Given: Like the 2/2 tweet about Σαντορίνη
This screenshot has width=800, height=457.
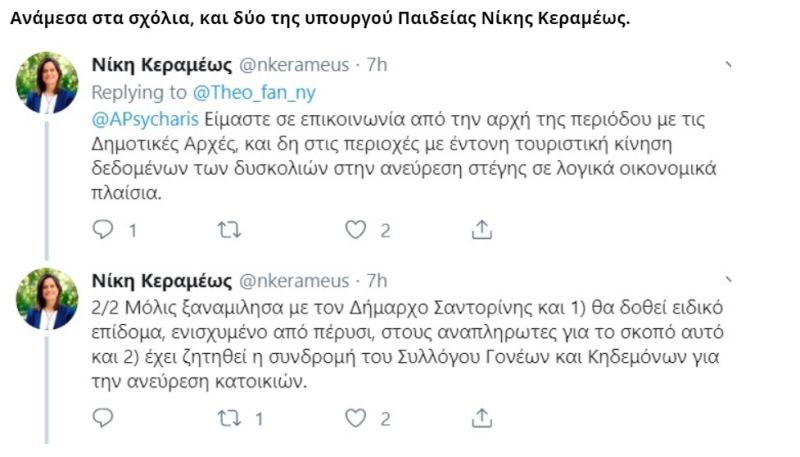Looking at the screenshot, I should [x=356, y=418].
